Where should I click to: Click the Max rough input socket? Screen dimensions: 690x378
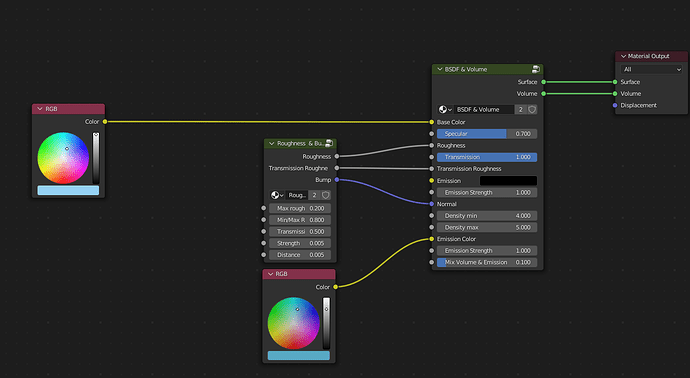(x=264, y=208)
